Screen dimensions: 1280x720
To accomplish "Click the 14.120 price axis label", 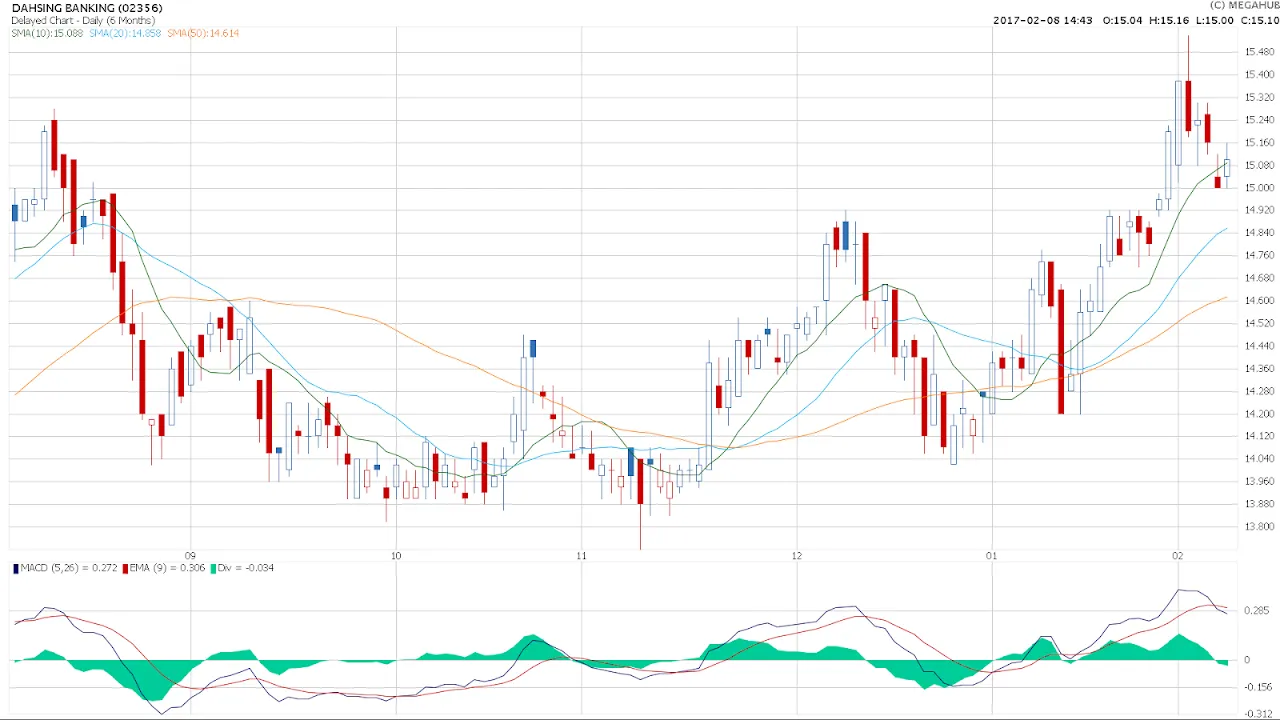I will 1259,436.
